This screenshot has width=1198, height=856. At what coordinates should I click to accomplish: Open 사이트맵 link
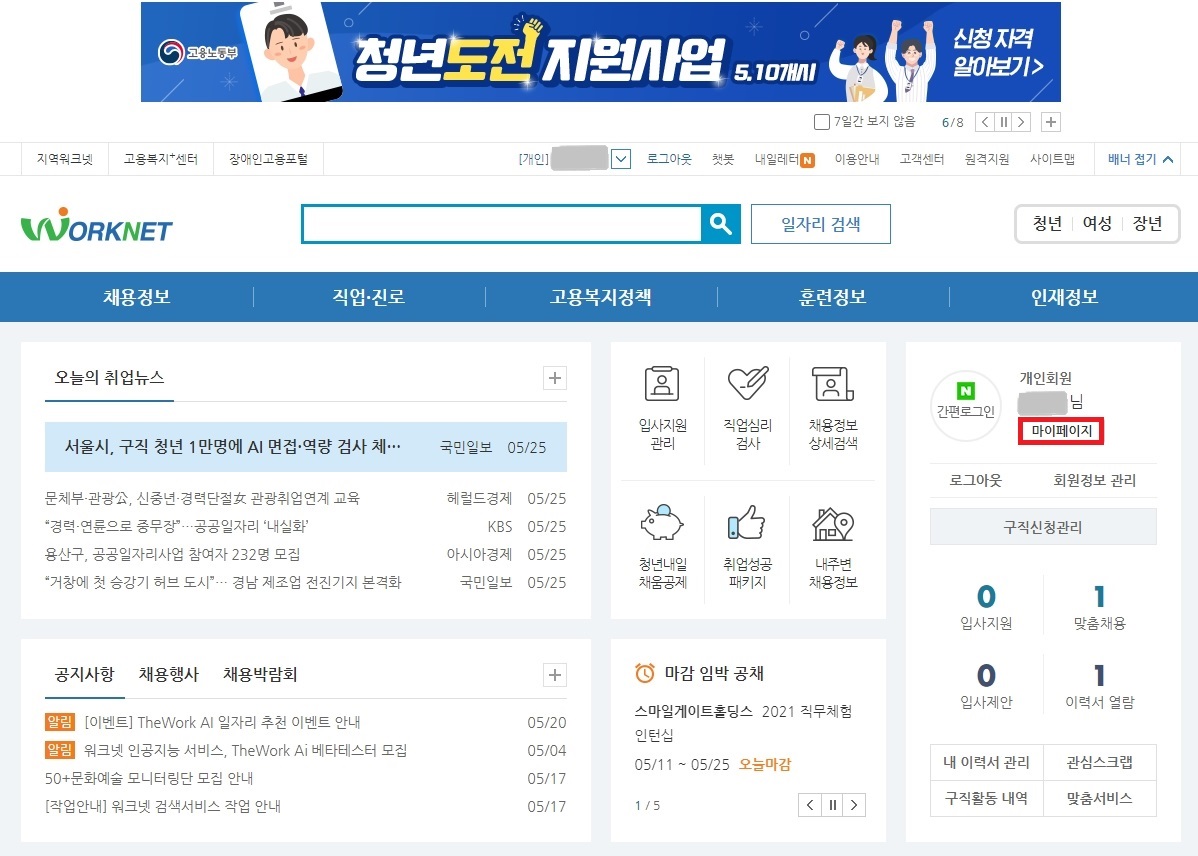pos(1052,159)
